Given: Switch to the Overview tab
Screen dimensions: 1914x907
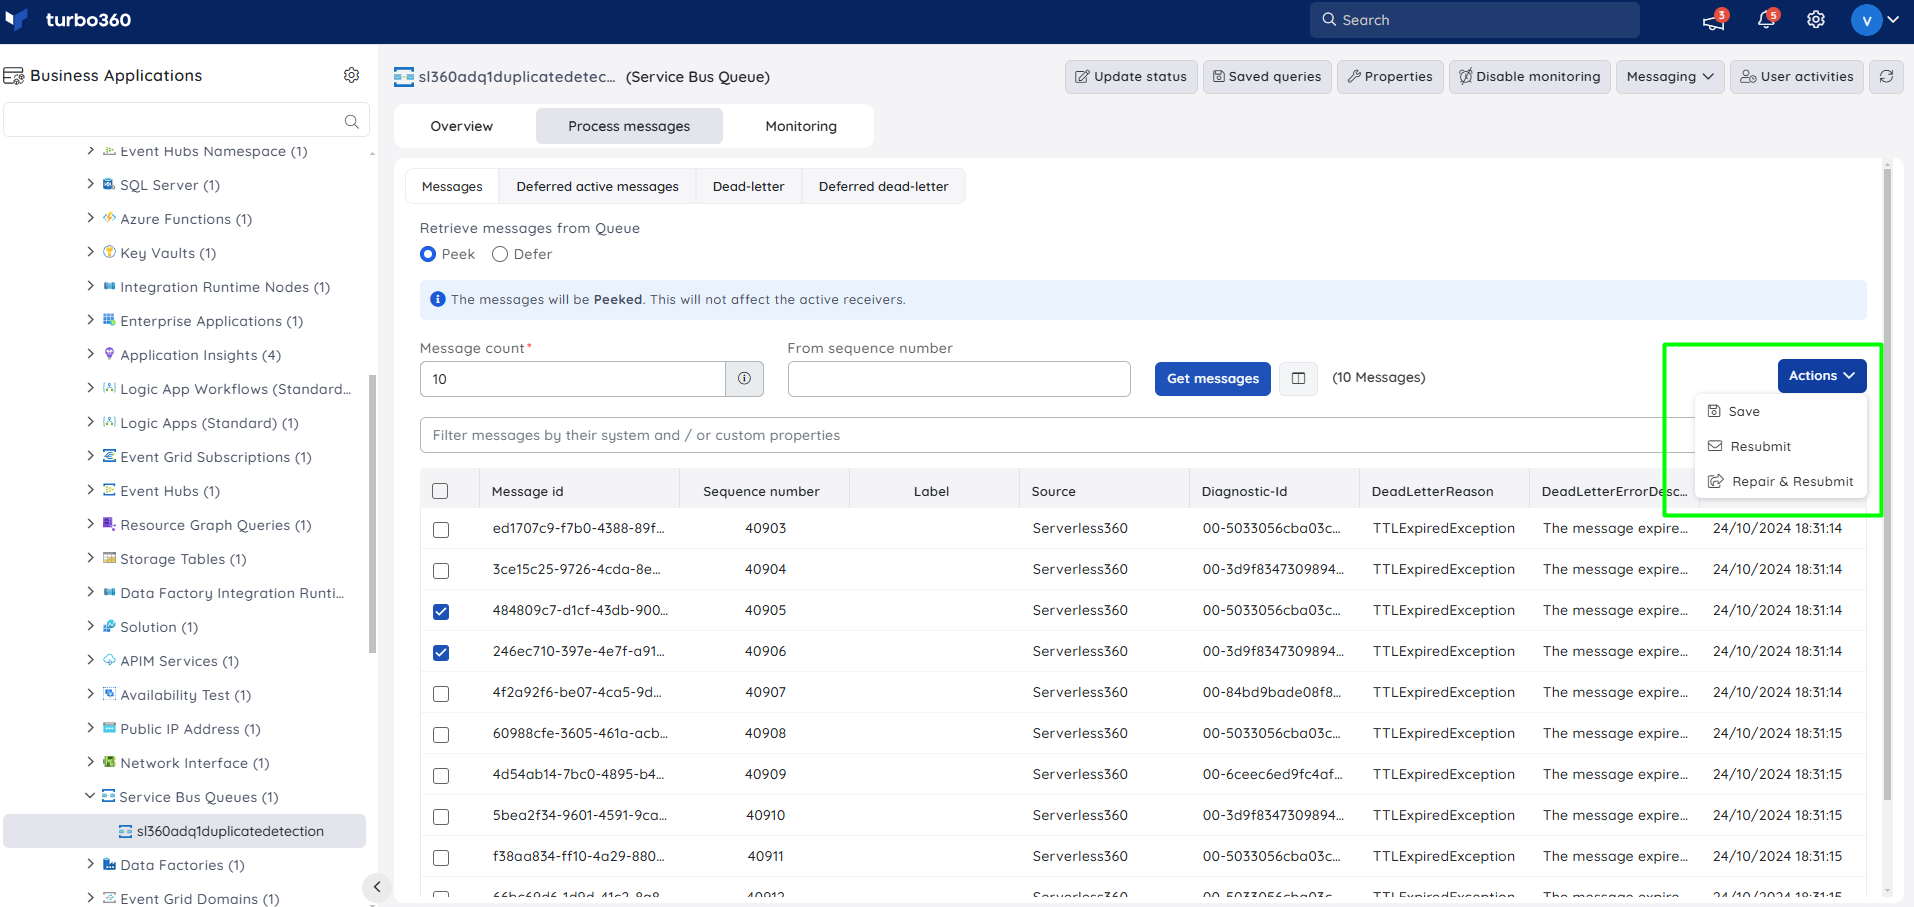Looking at the screenshot, I should (x=462, y=126).
